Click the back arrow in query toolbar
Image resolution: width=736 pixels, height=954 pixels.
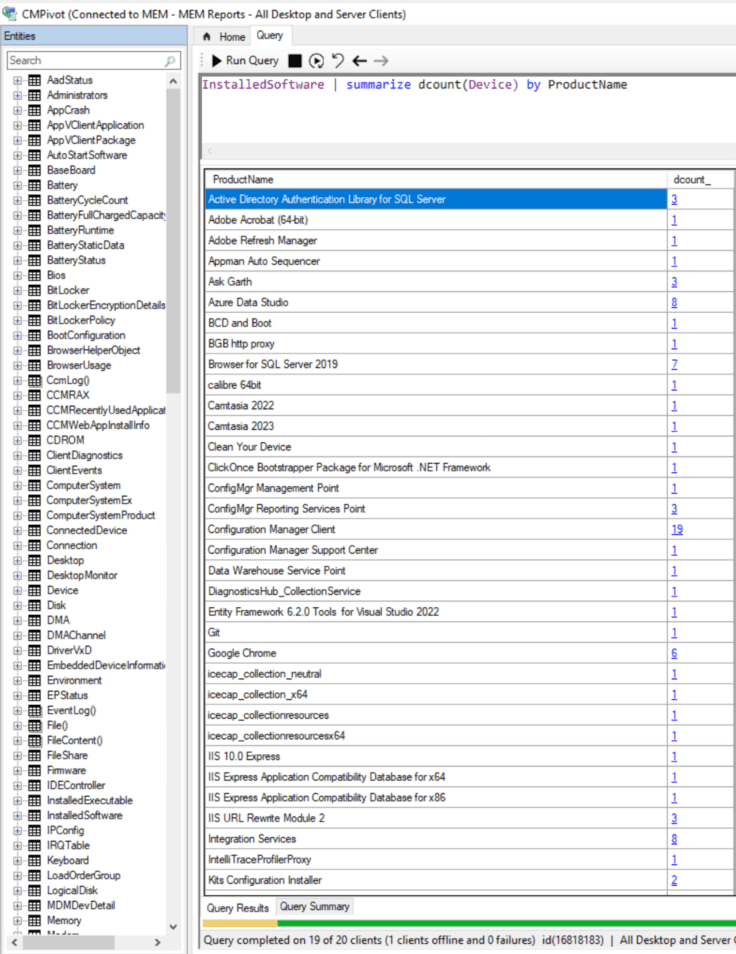tap(359, 61)
